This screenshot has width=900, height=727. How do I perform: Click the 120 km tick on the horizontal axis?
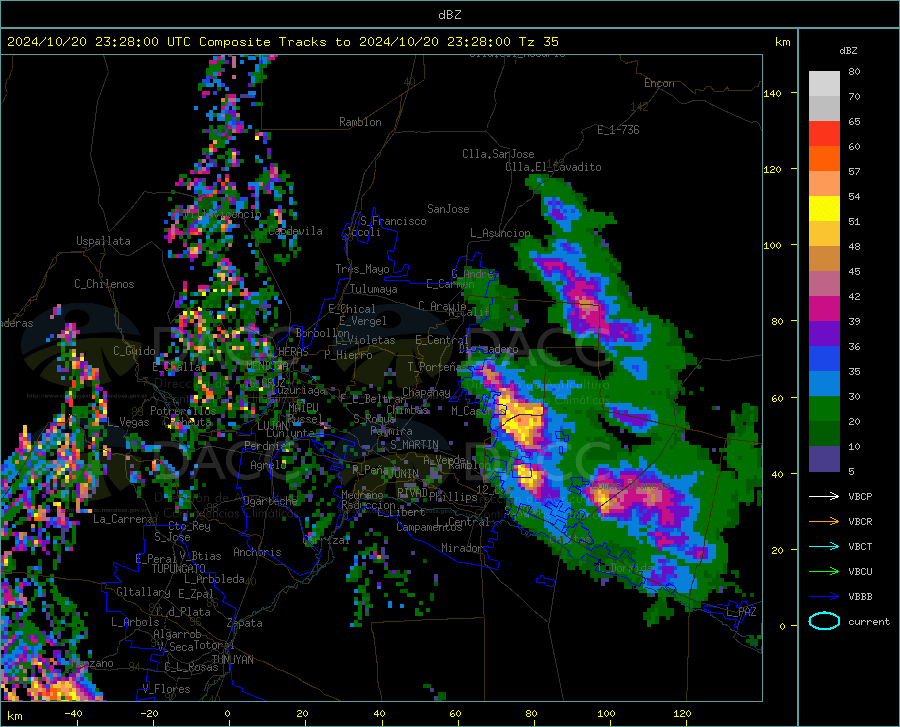(x=682, y=713)
